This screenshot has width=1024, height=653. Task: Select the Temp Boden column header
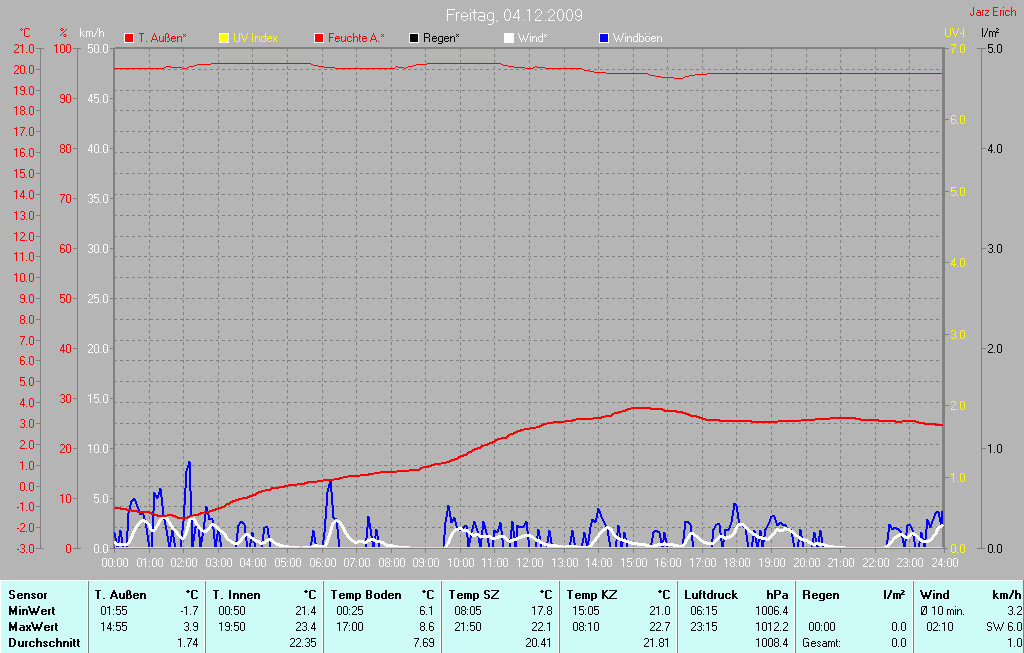[x=366, y=595]
